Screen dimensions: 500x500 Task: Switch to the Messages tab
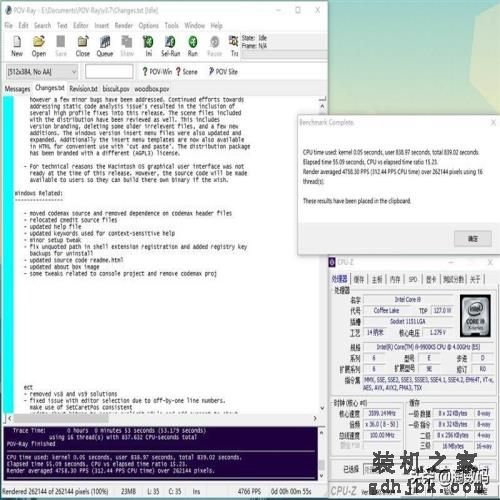point(17,89)
